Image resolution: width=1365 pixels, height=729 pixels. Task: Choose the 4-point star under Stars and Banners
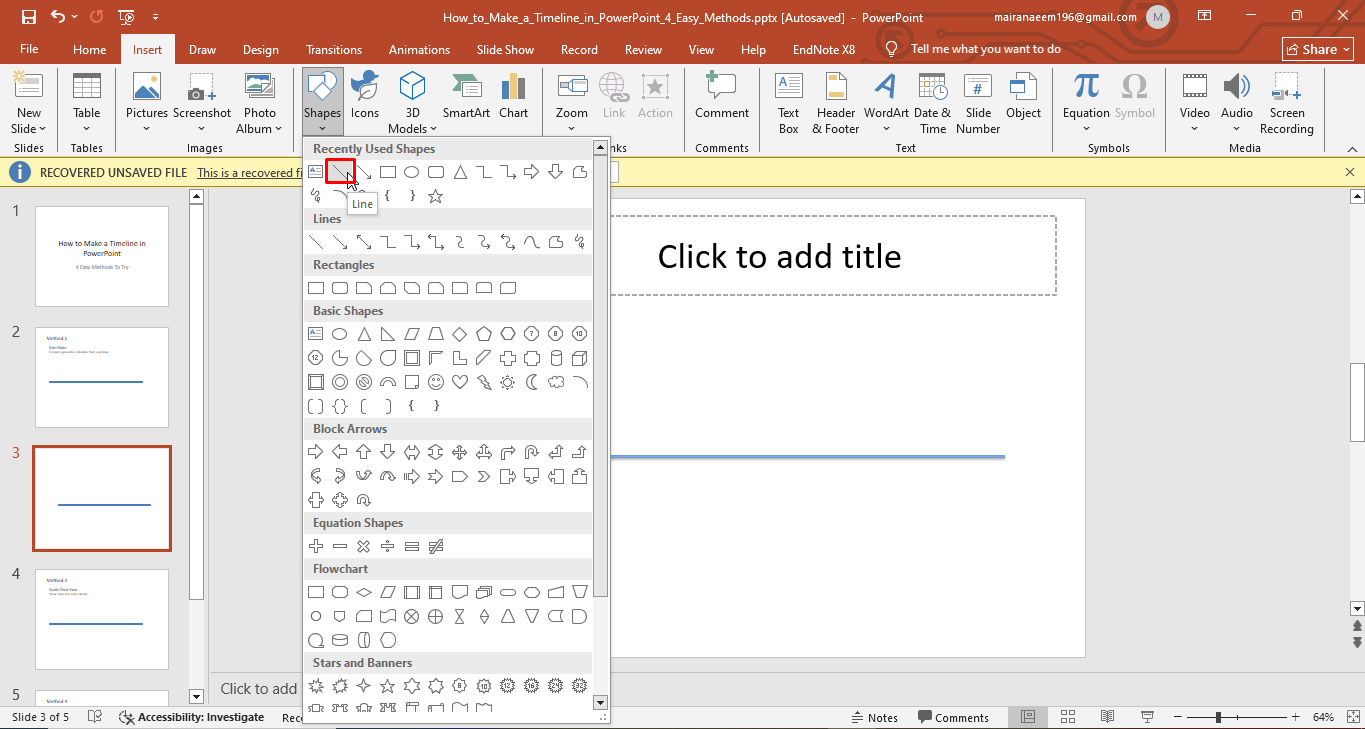[364, 686]
